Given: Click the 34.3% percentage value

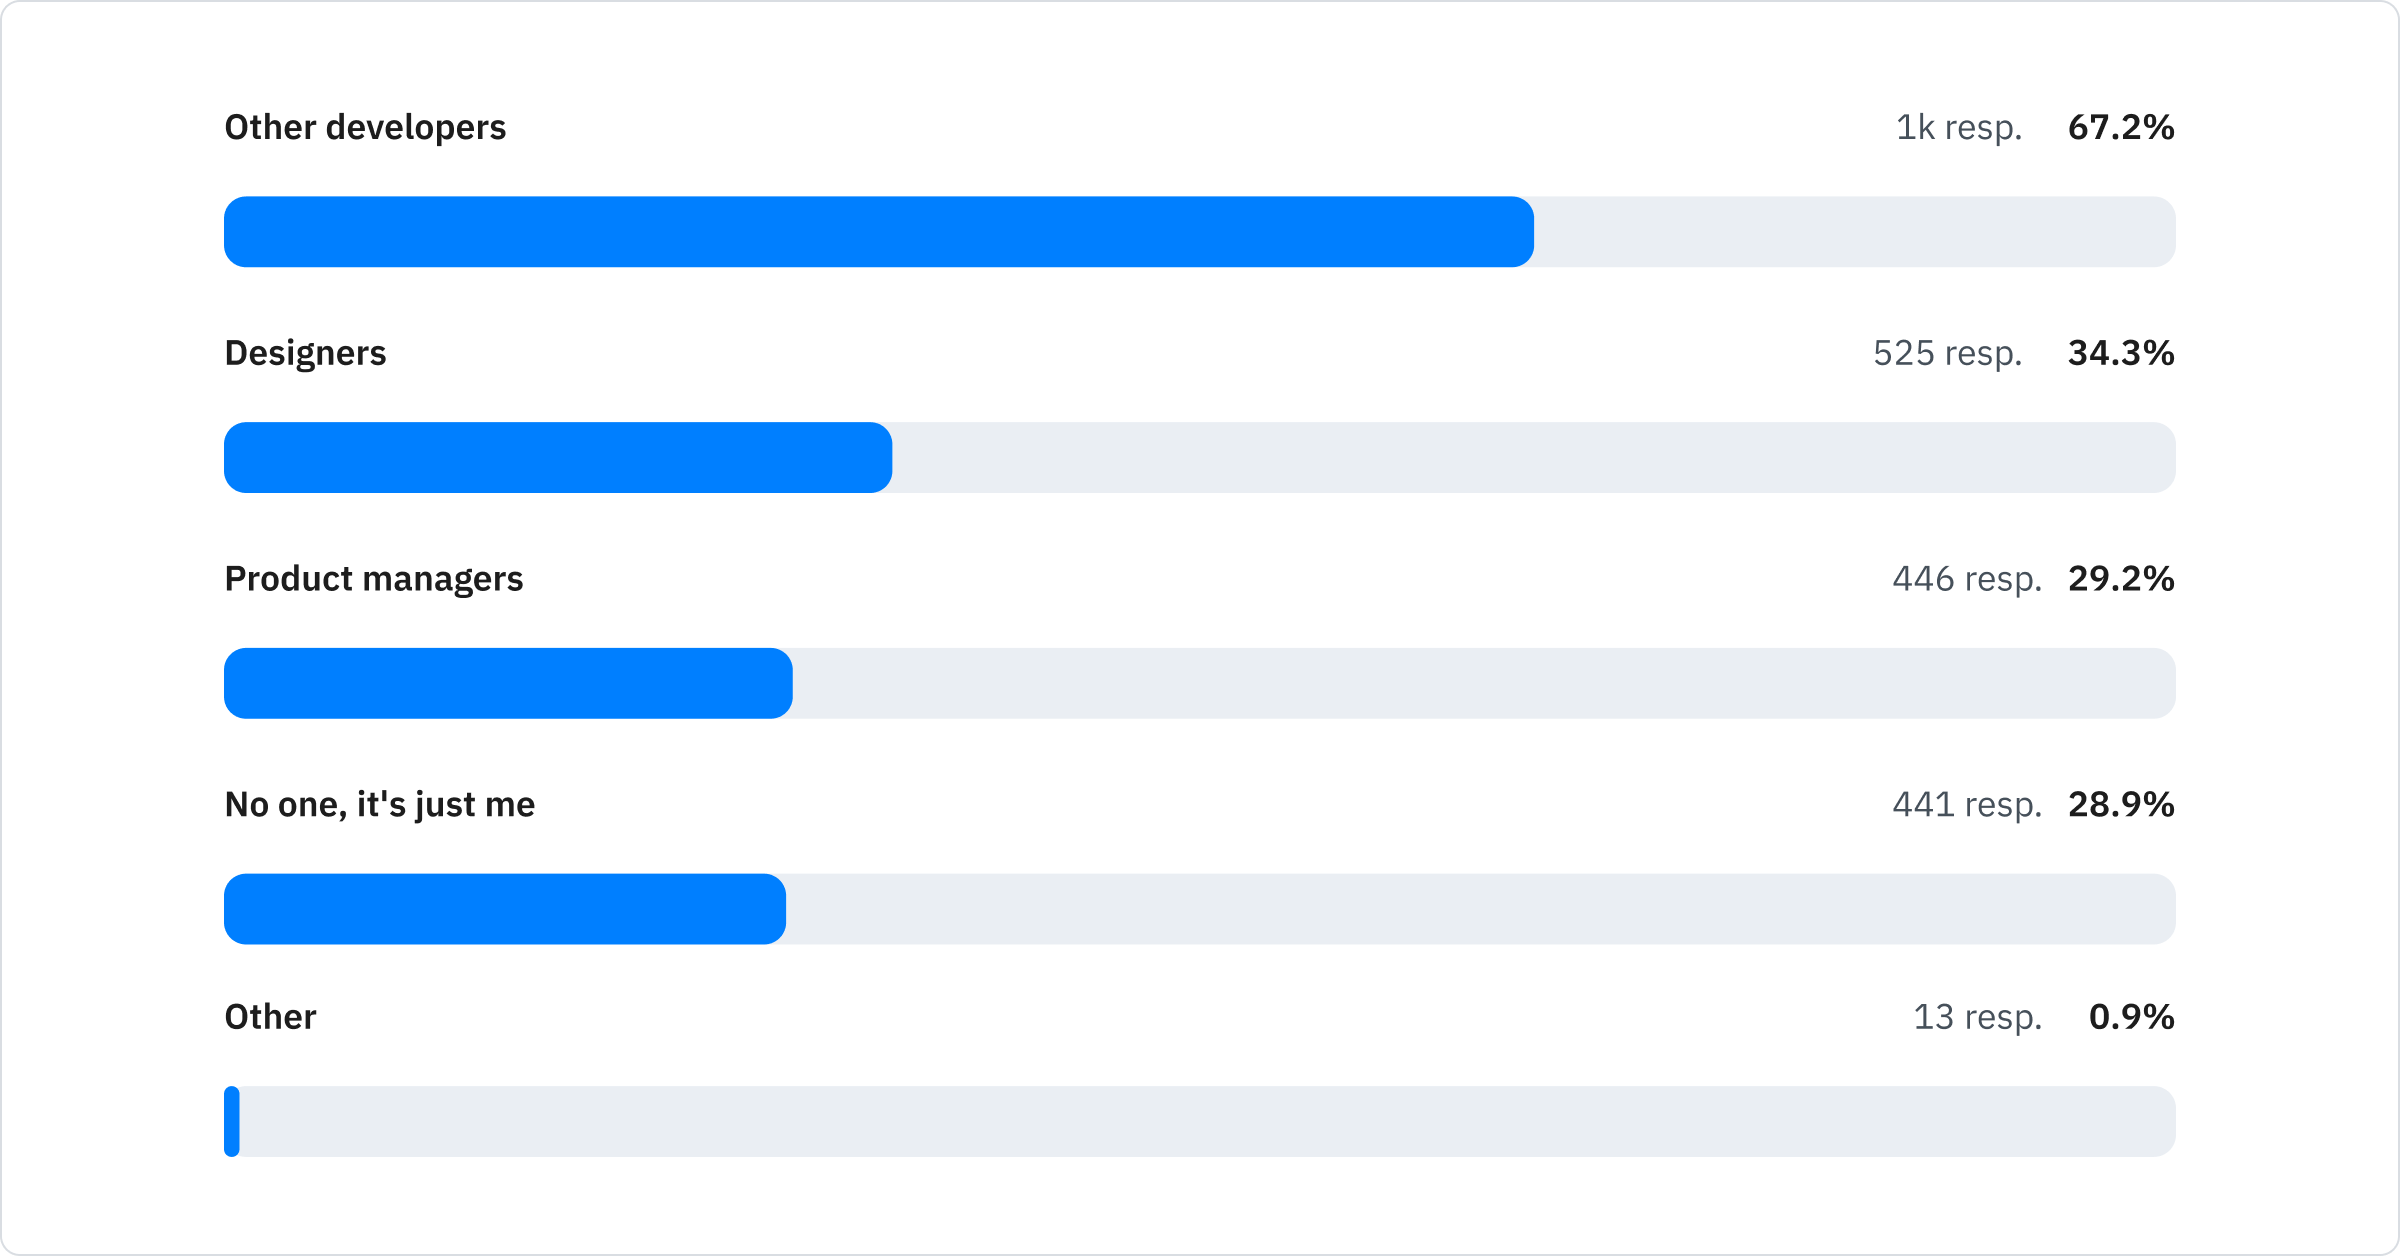Looking at the screenshot, I should click(2121, 354).
